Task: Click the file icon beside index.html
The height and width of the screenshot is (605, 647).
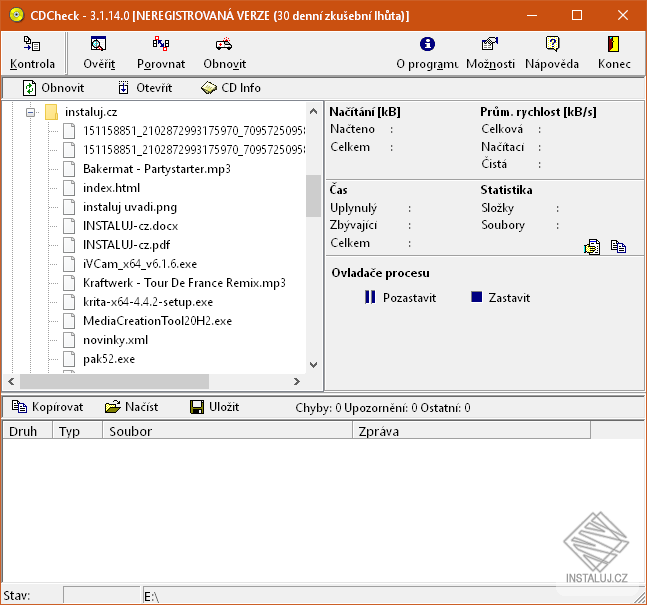Action: 69,188
